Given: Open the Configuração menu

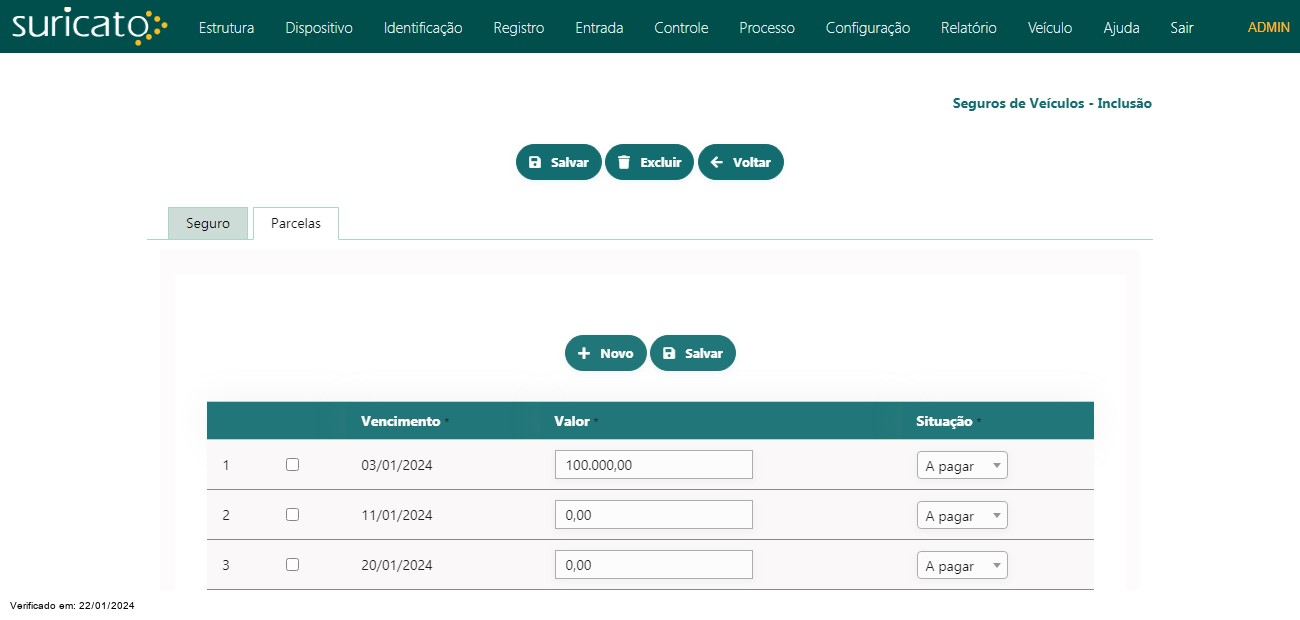Looking at the screenshot, I should tap(867, 28).
